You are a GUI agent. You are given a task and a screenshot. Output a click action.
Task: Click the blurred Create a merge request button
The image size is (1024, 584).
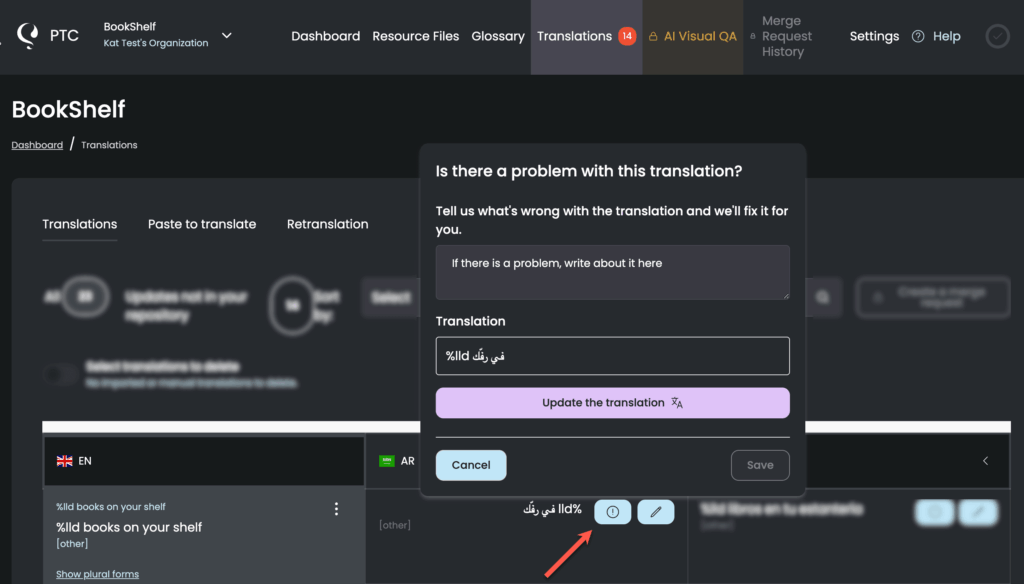coord(933,297)
